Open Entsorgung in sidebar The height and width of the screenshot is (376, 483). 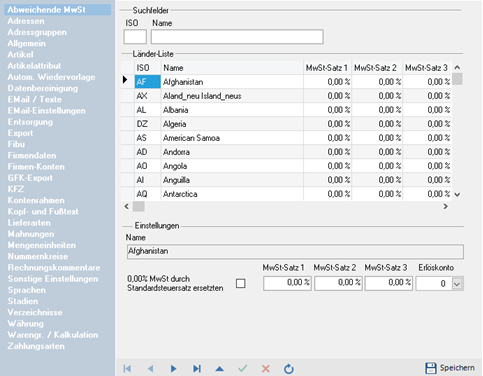(30, 122)
